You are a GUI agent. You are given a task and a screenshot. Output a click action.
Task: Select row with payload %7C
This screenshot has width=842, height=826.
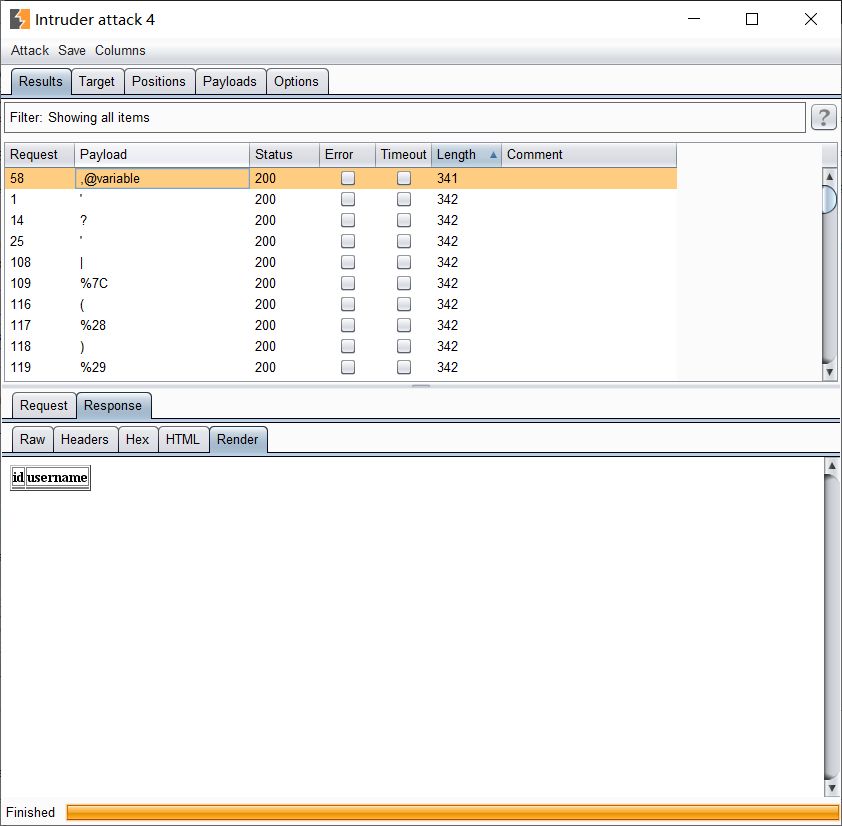coord(340,283)
